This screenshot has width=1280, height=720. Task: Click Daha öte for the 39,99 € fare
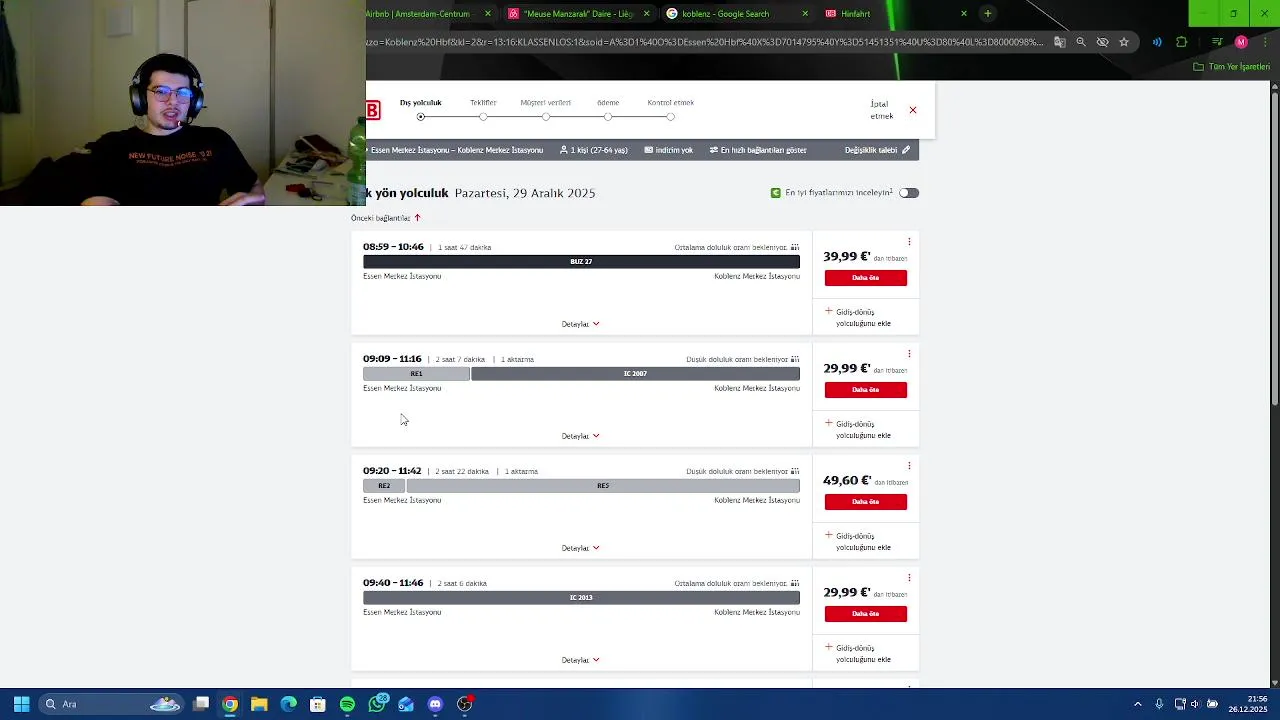866,278
